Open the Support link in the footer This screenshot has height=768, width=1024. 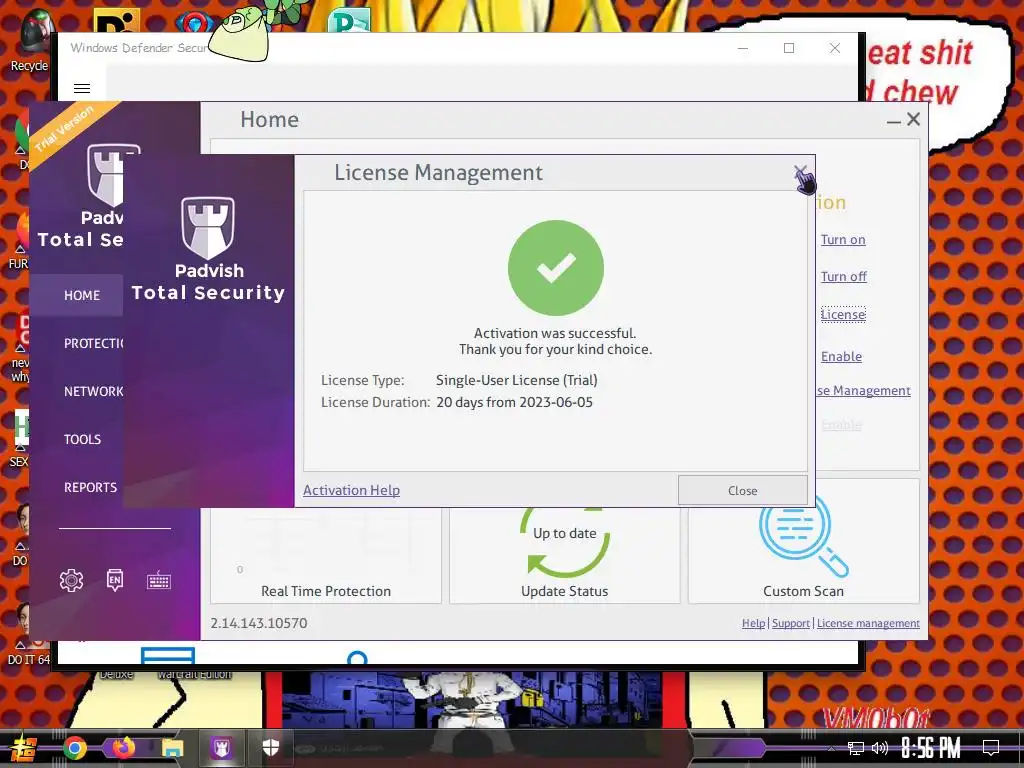791,623
